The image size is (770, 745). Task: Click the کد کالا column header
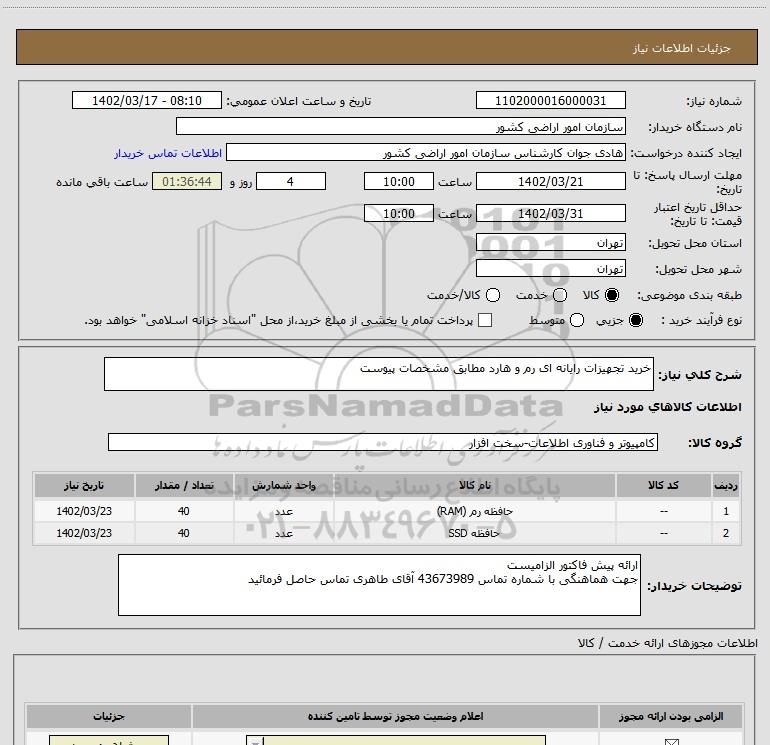(663, 485)
